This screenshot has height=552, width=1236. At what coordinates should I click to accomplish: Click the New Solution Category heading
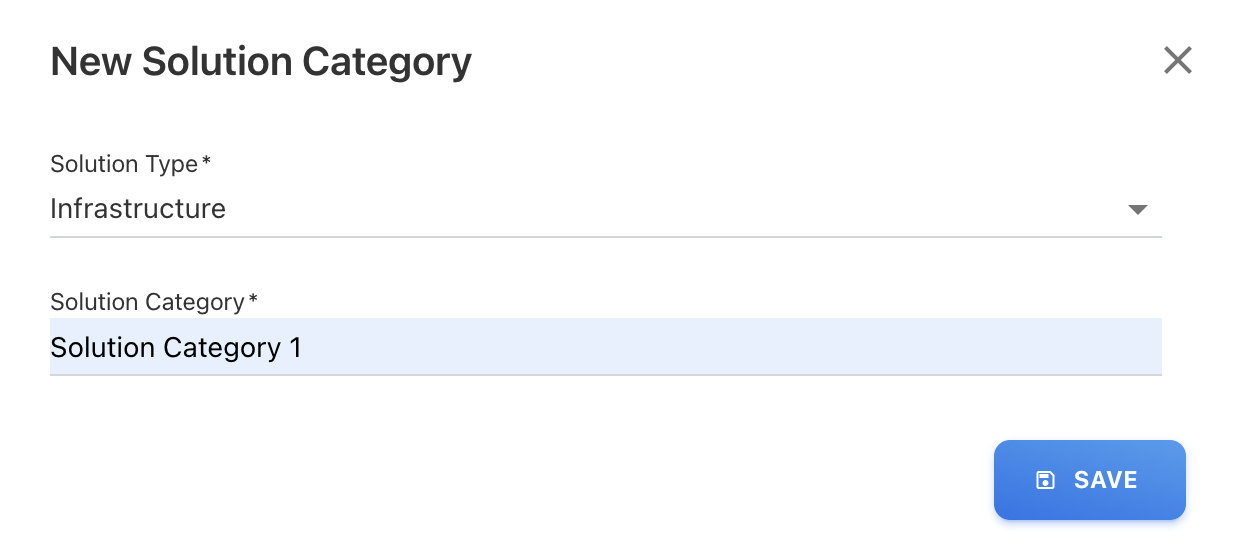point(261,62)
